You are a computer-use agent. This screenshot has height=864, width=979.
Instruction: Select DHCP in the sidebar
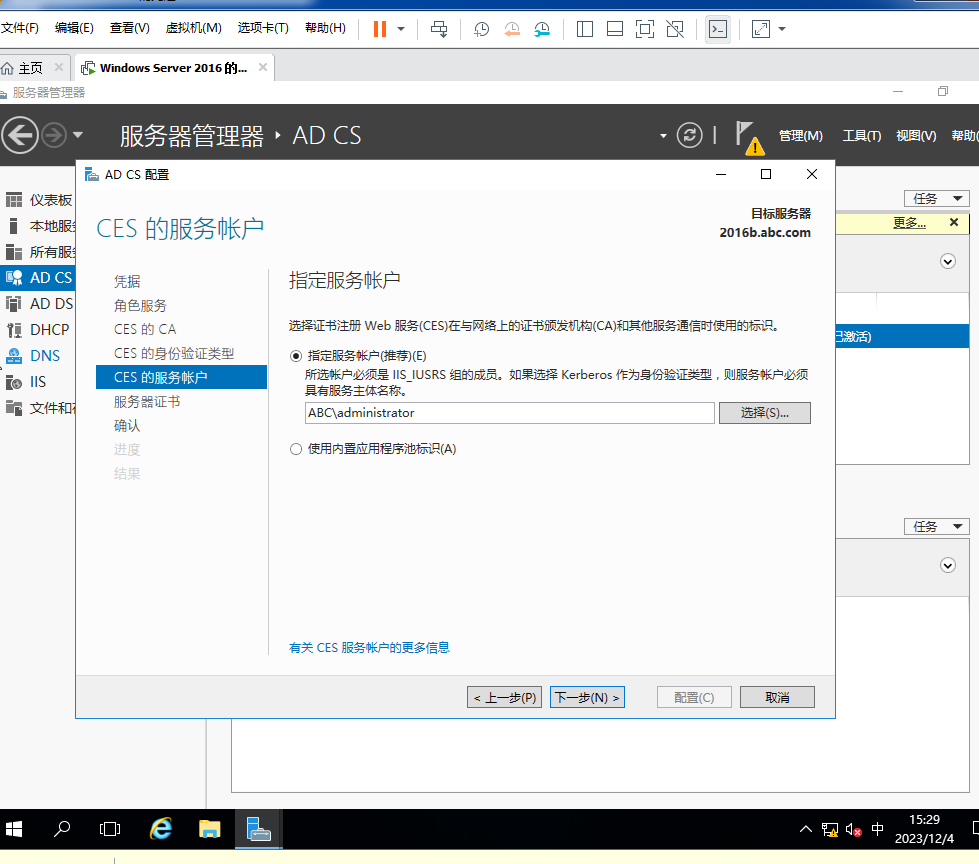39,330
